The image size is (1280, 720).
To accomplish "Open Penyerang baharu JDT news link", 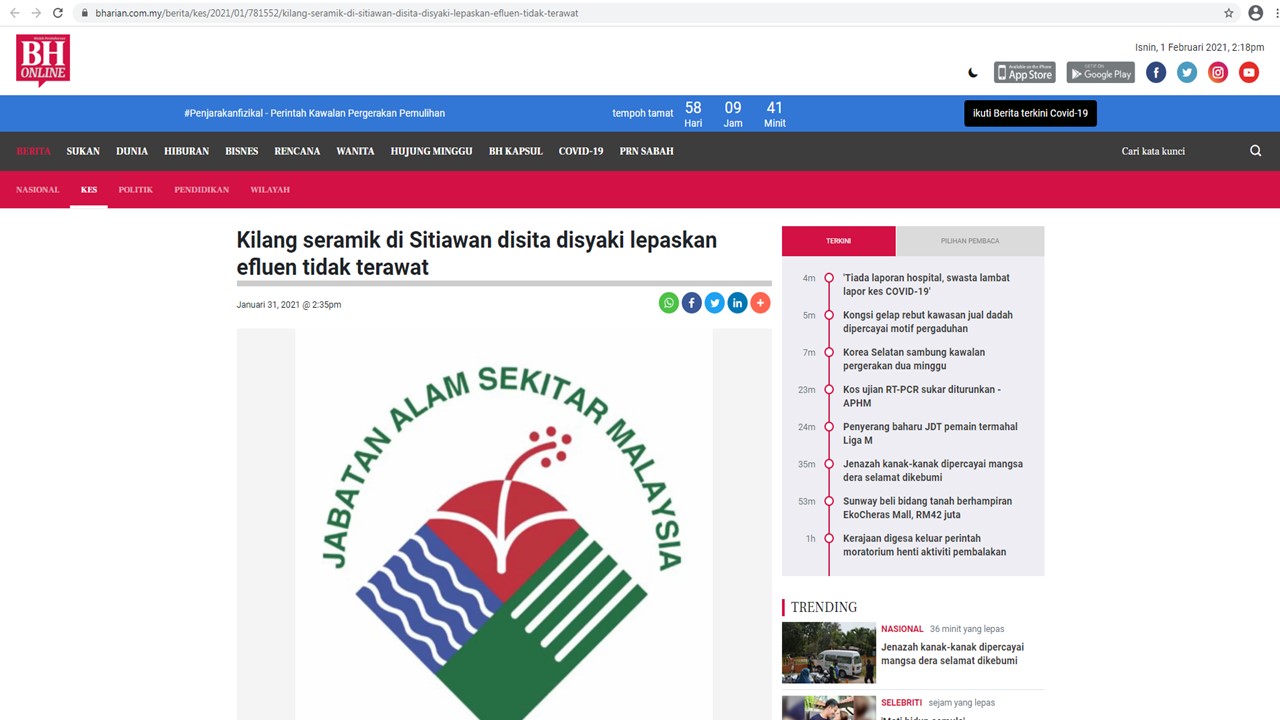I will 930,433.
